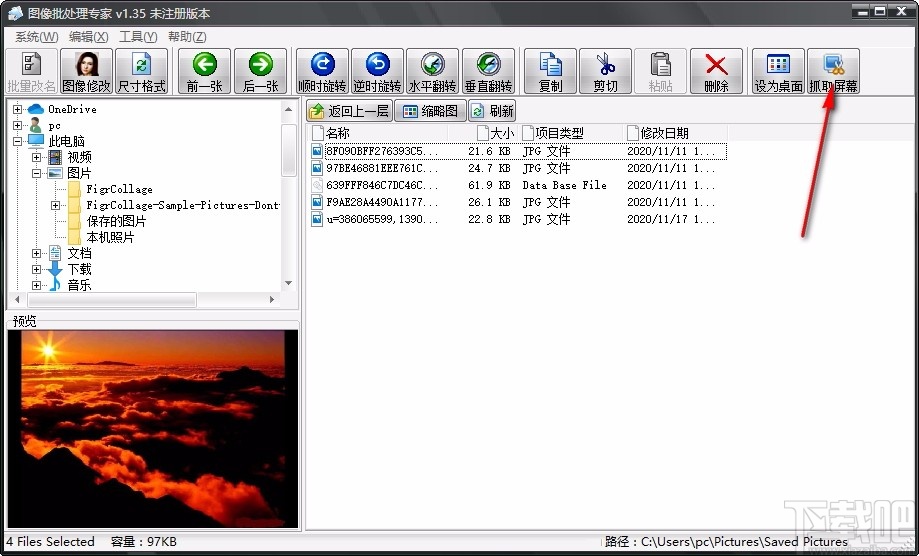Click the folder tree horizontal scrollbar thumb

pos(111,299)
